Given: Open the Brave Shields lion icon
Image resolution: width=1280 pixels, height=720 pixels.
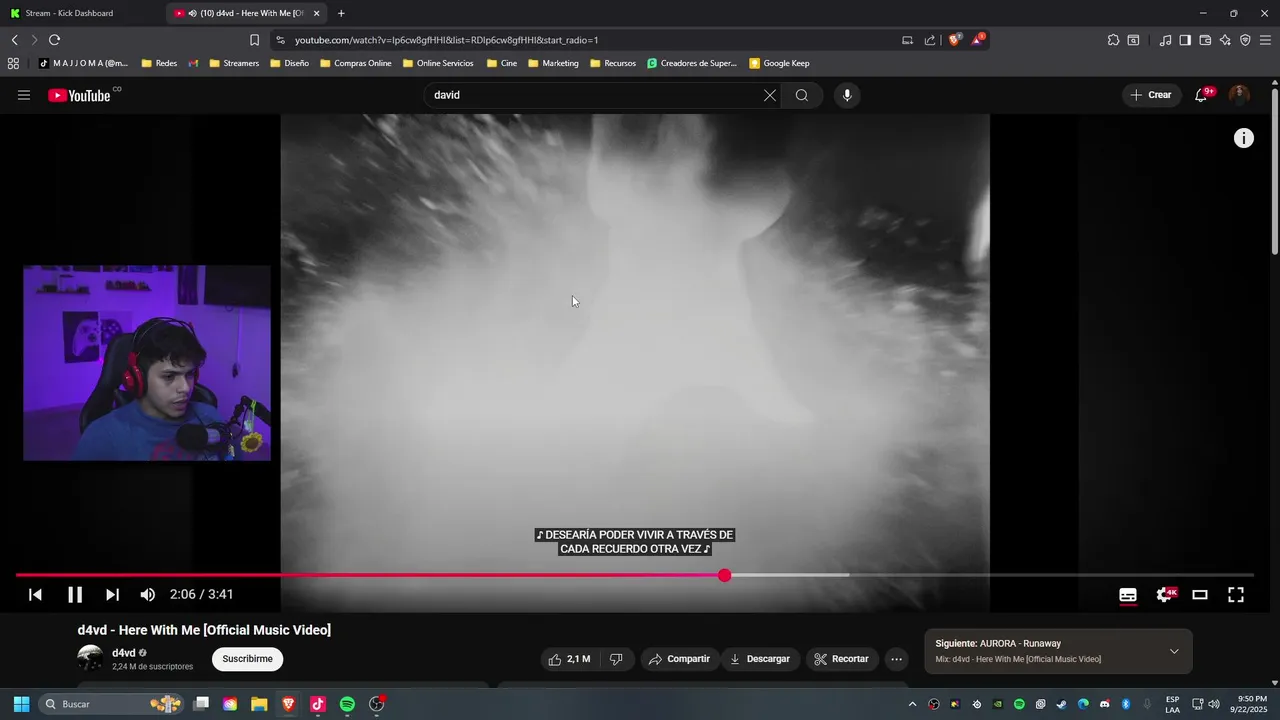Looking at the screenshot, I should click(x=954, y=40).
